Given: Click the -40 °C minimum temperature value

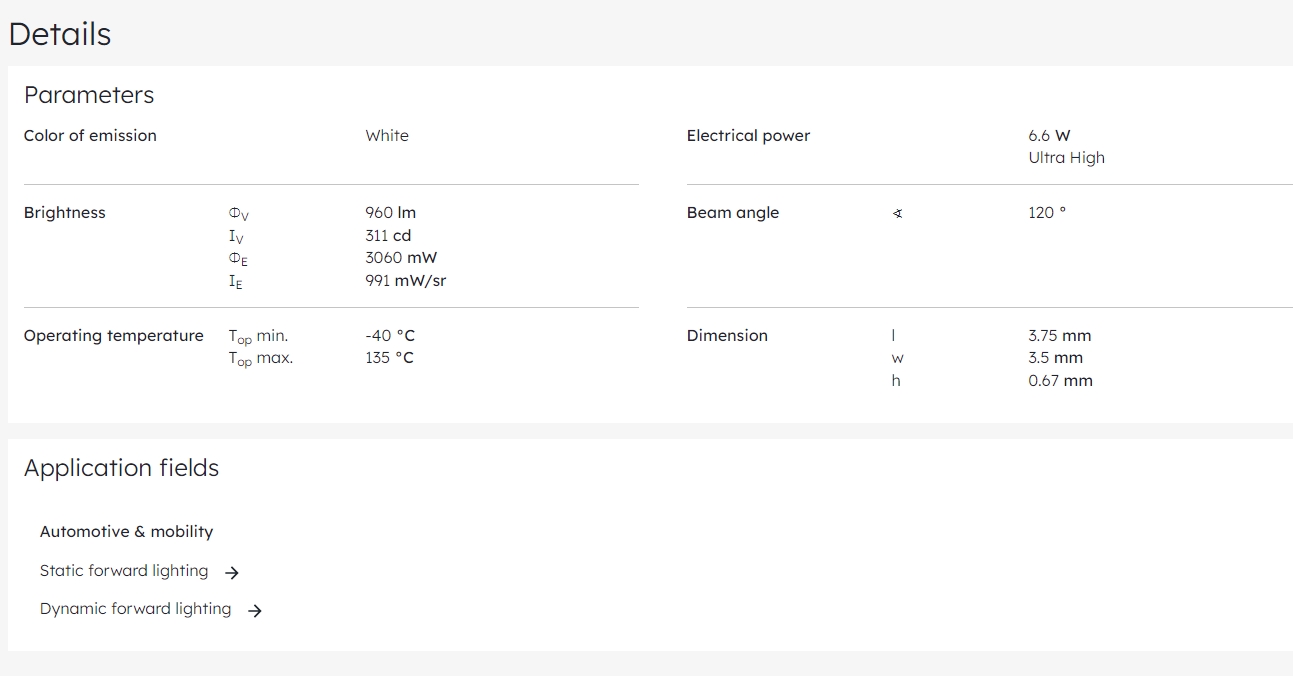Looking at the screenshot, I should click(389, 336).
